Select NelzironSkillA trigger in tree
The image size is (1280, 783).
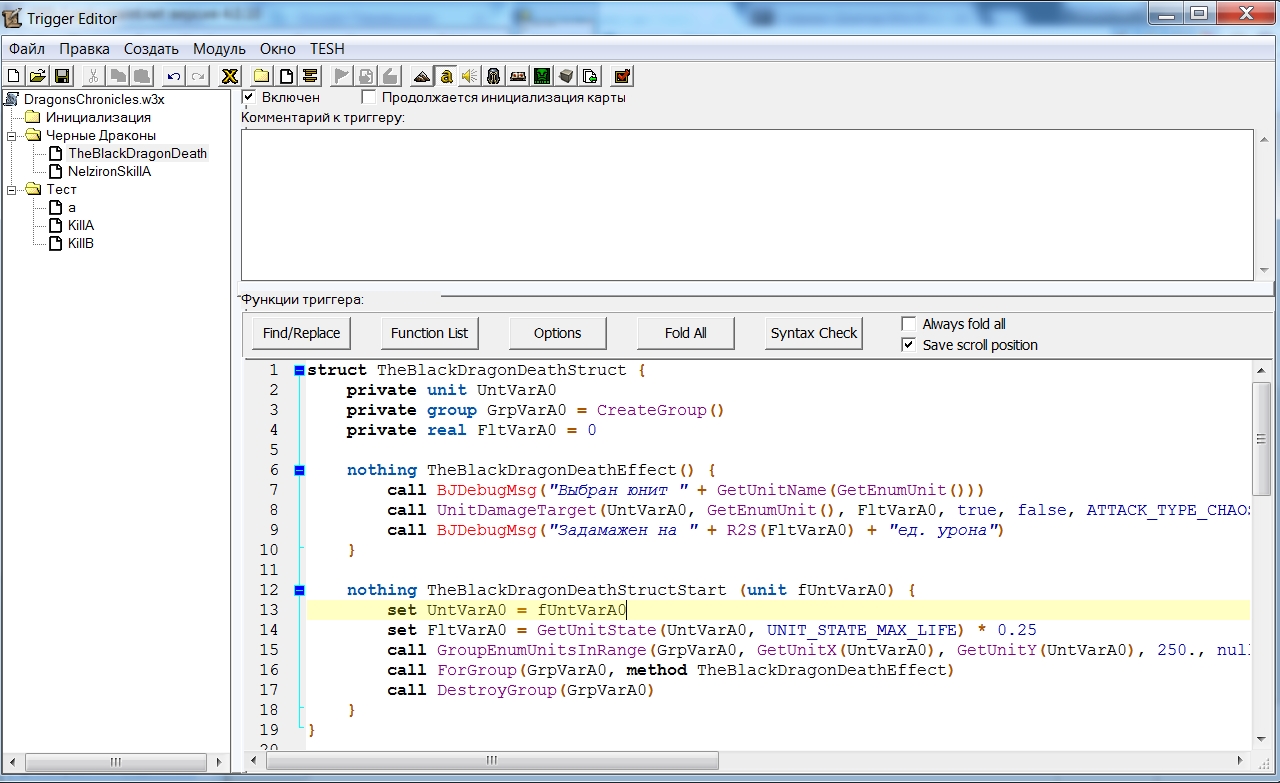click(x=109, y=171)
